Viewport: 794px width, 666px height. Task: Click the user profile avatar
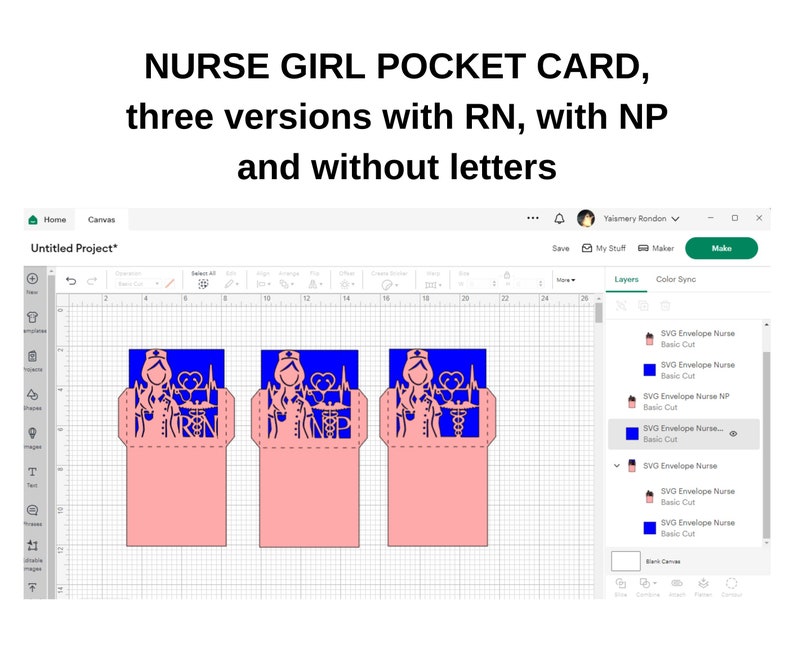[x=586, y=218]
